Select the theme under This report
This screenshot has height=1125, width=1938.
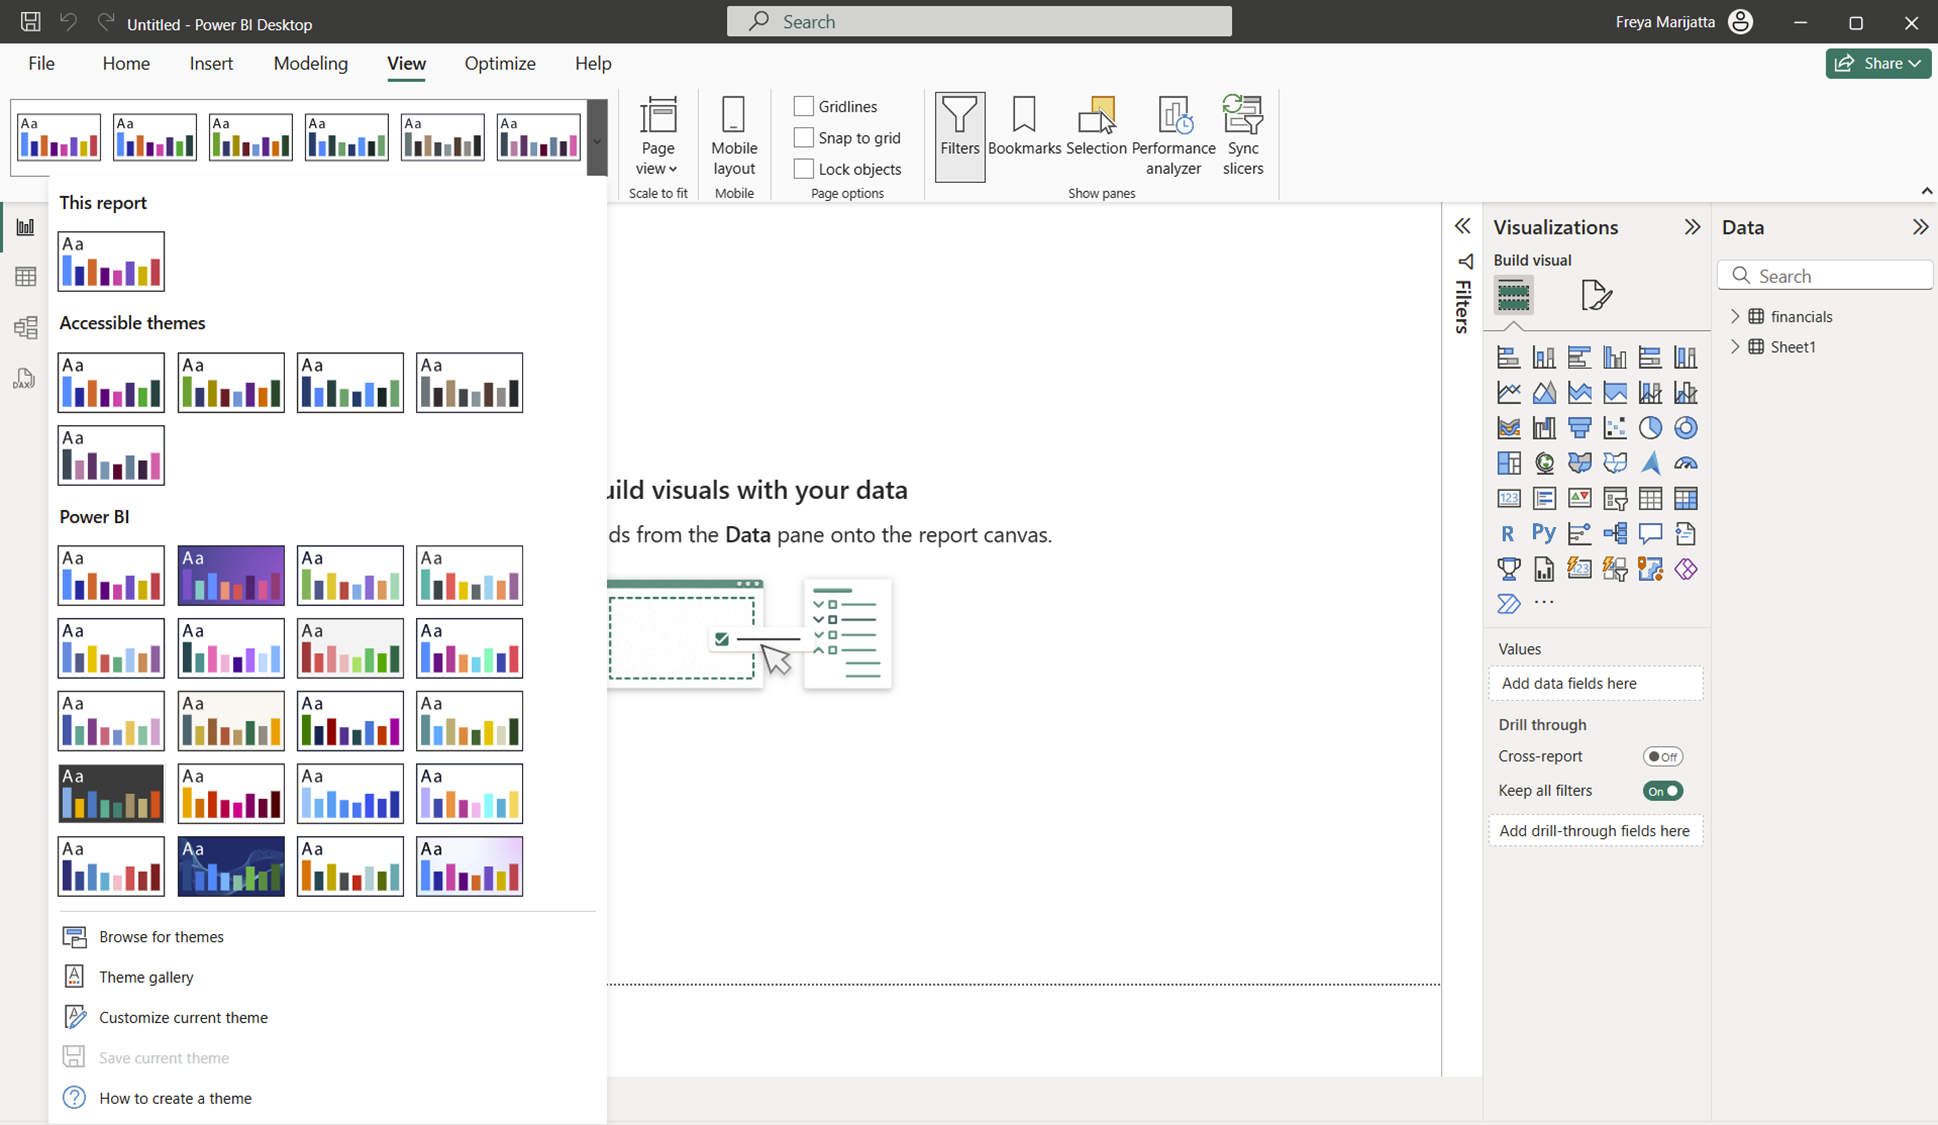pos(111,261)
